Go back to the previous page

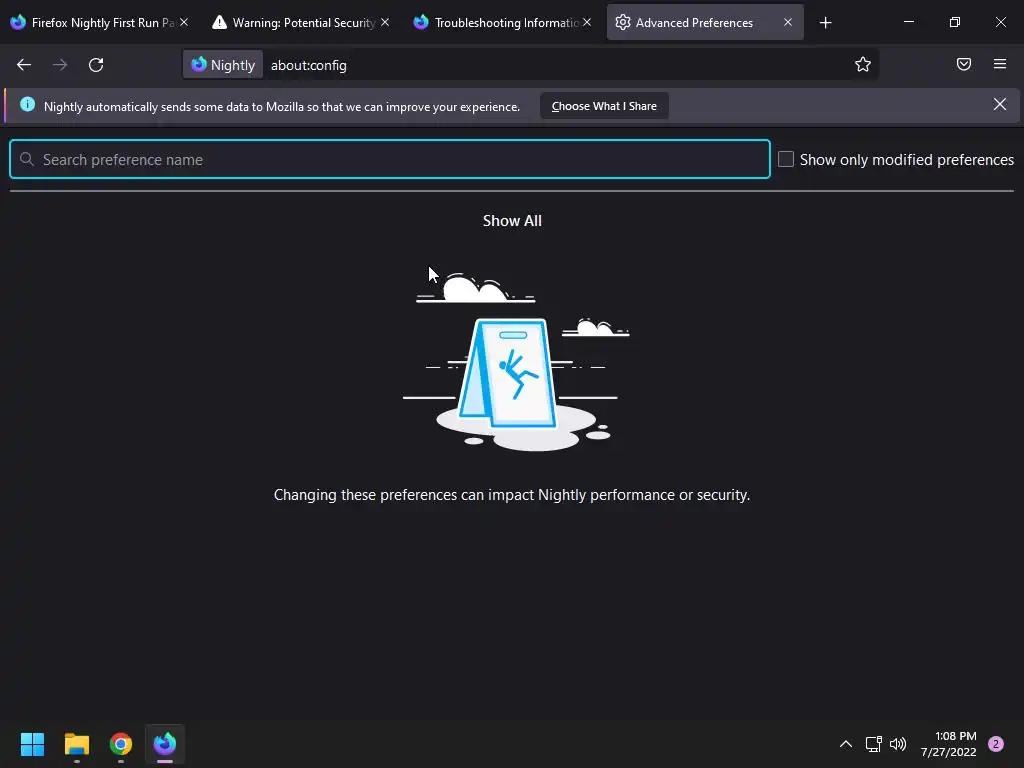click(x=24, y=65)
